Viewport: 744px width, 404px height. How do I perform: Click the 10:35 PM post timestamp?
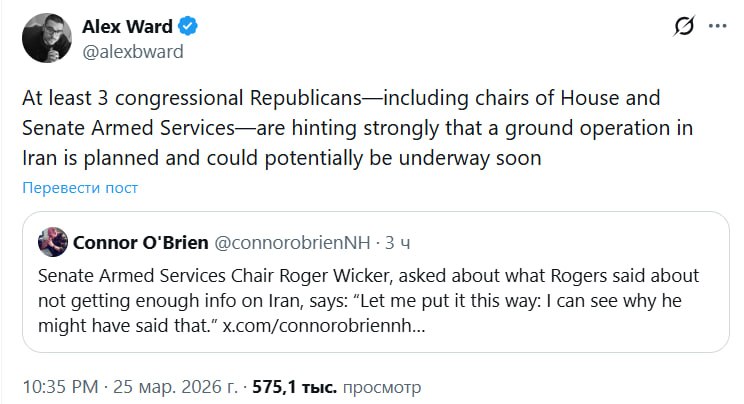coord(58,386)
